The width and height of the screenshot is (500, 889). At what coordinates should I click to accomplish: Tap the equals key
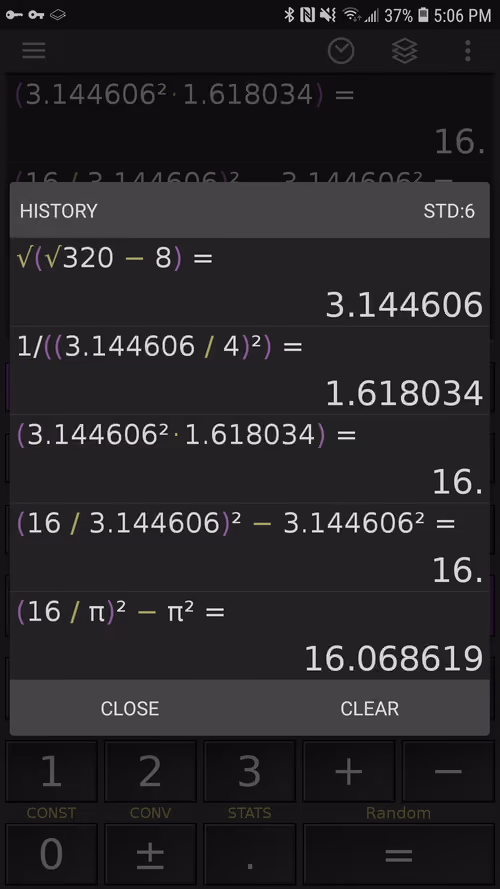click(399, 854)
